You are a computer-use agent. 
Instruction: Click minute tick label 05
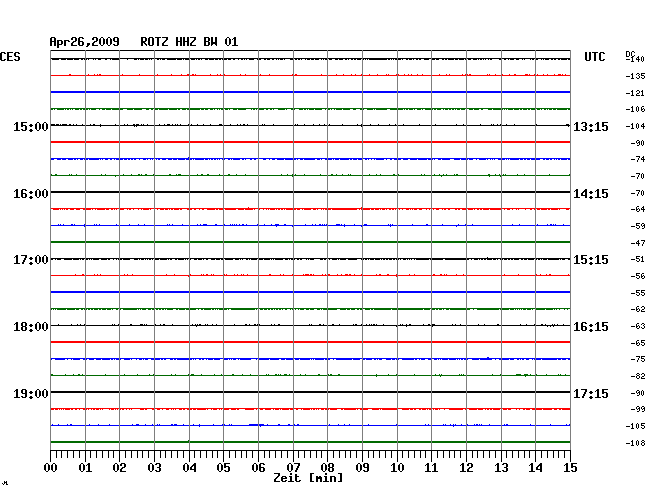pyautogui.click(x=223, y=468)
